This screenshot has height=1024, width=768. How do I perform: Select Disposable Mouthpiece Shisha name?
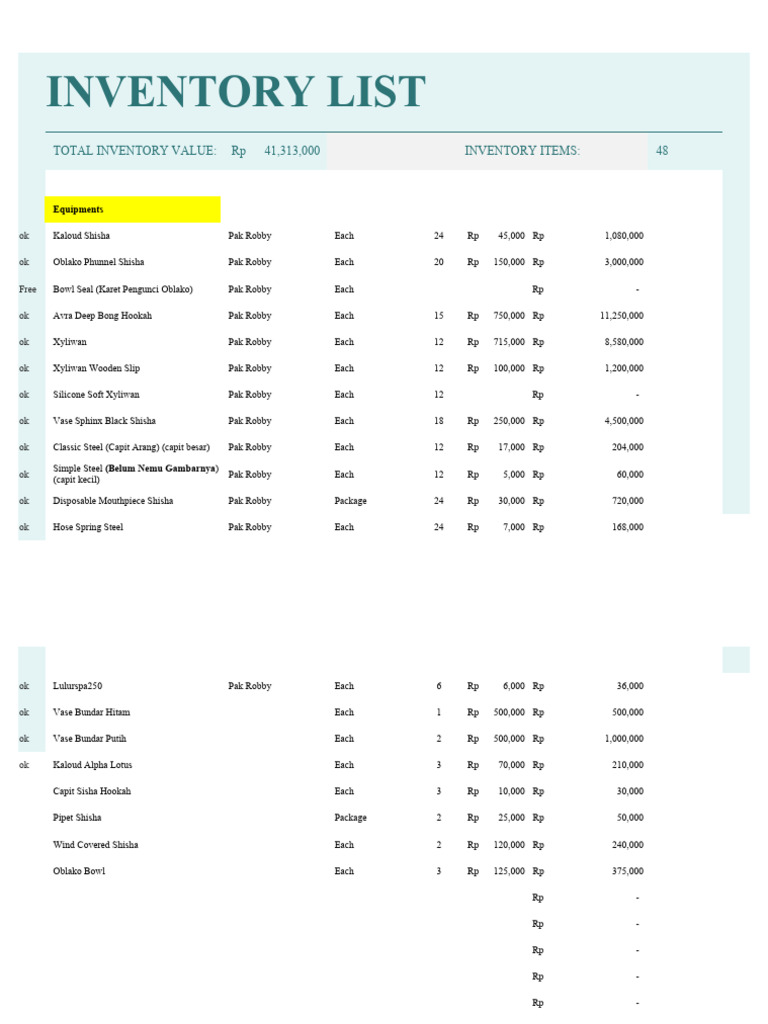(113, 501)
